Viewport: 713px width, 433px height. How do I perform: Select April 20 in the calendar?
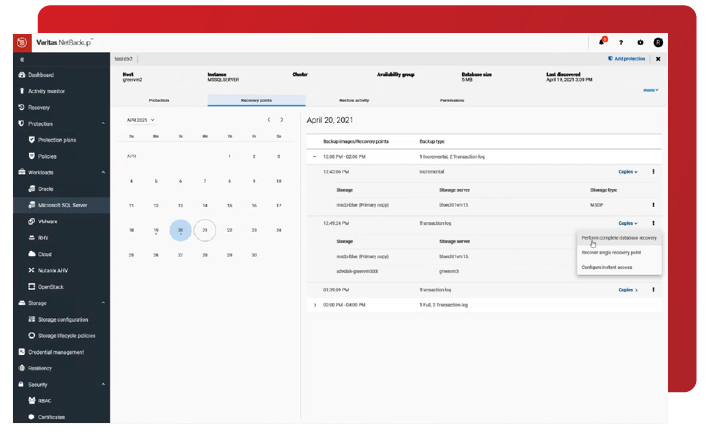(x=181, y=230)
